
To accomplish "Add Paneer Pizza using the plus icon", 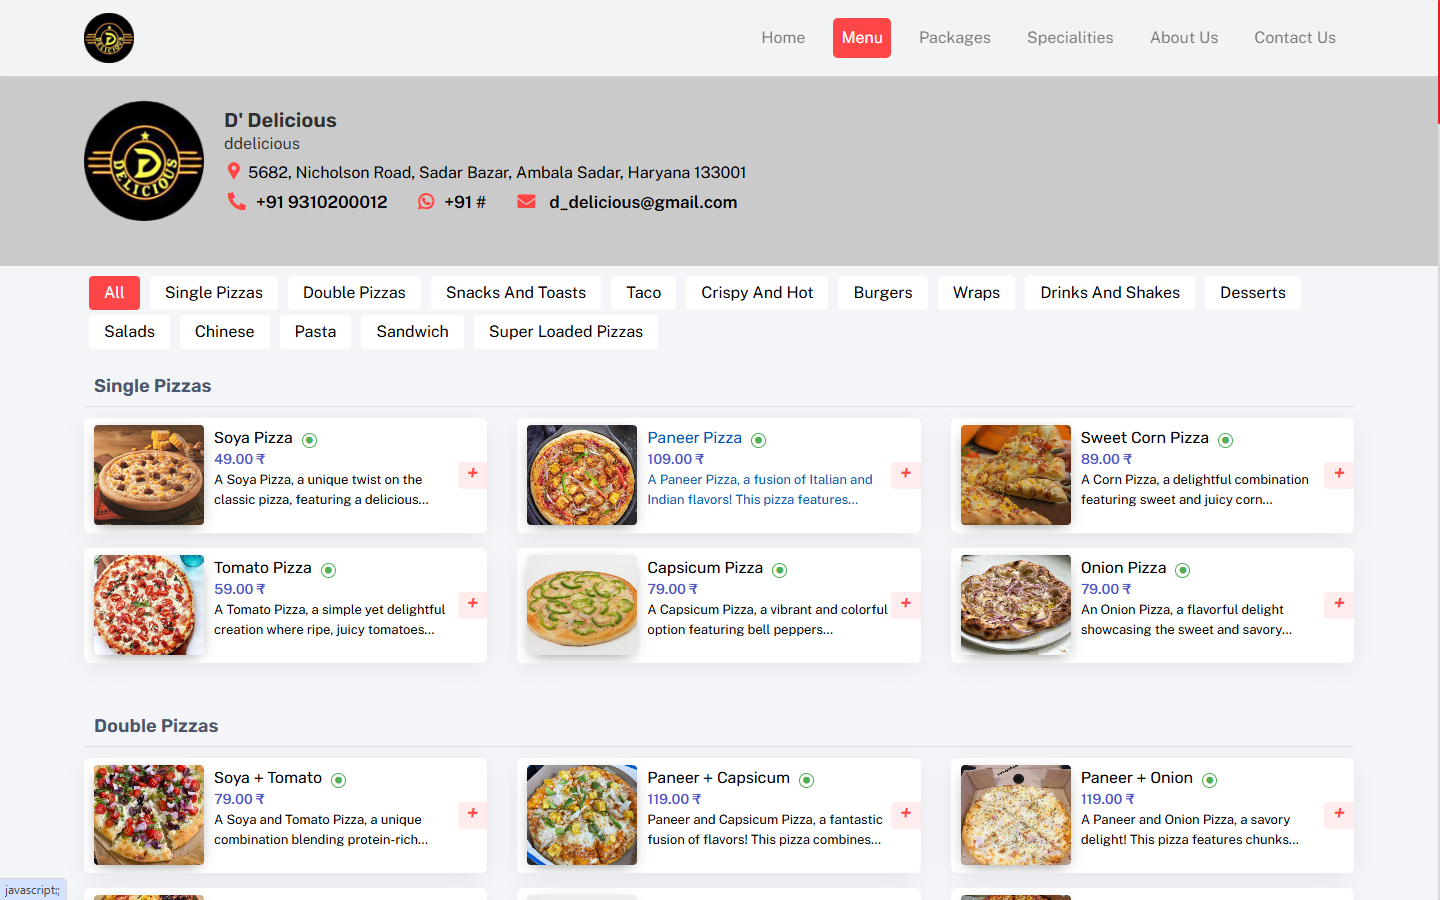I will click(x=905, y=475).
